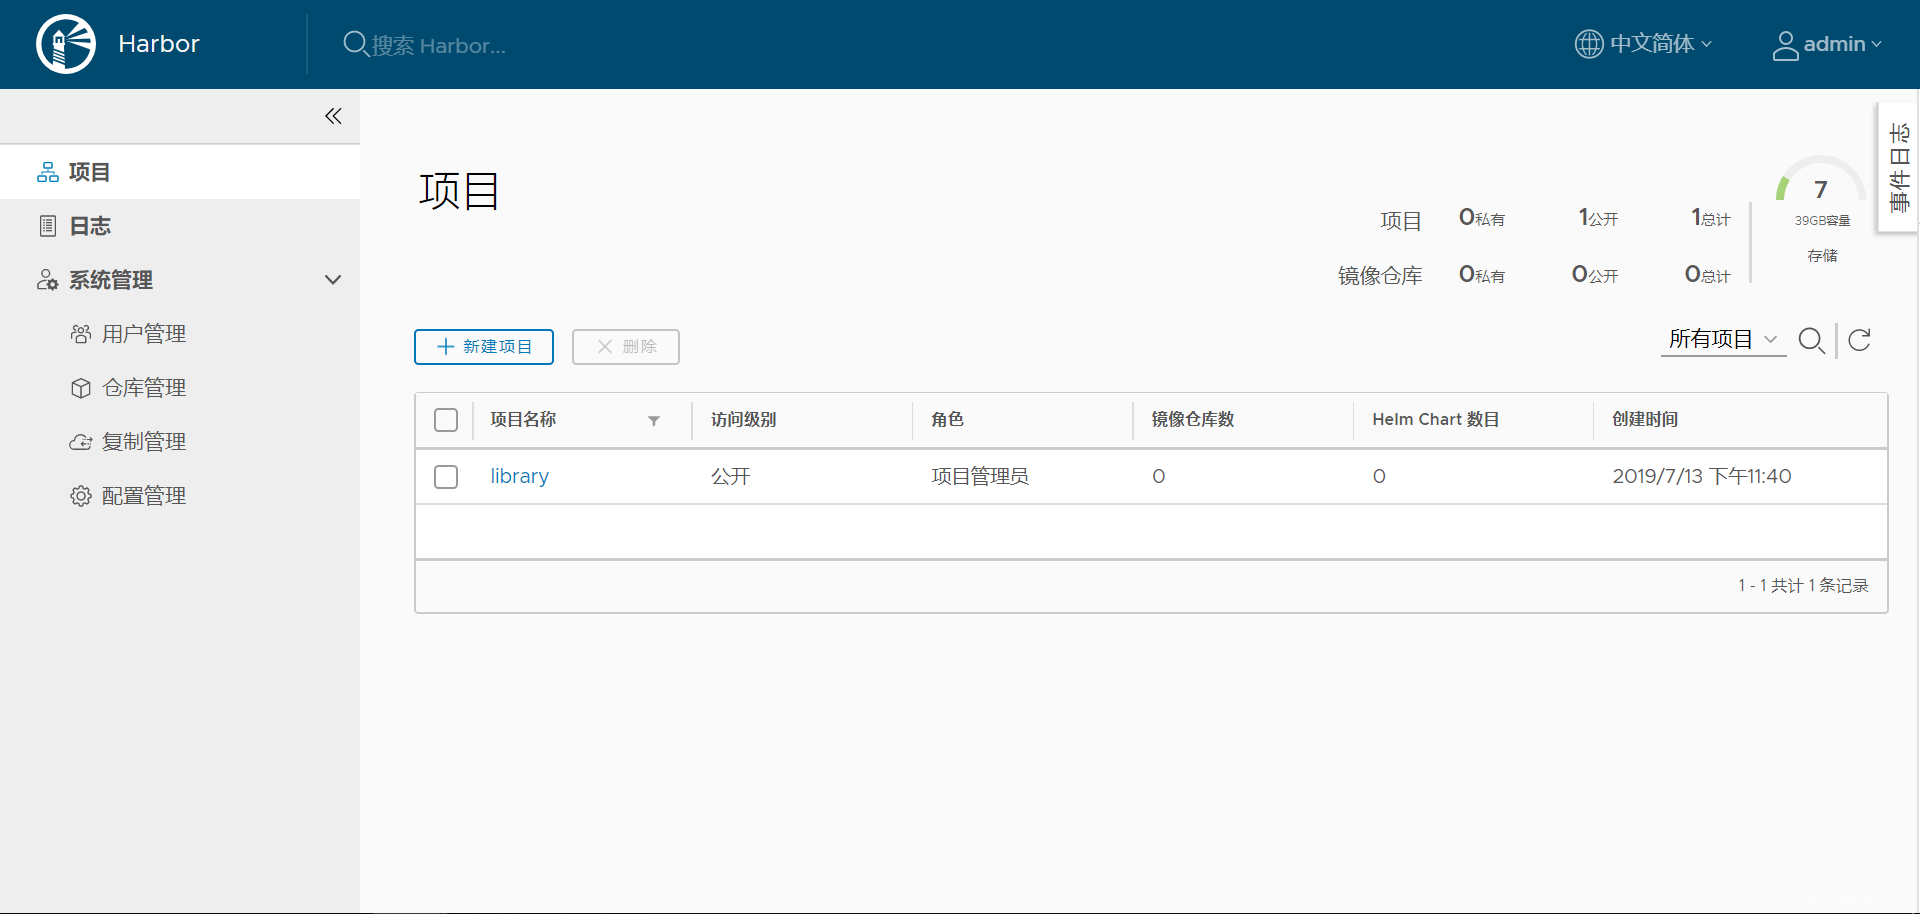Click the search magnifier icon beside 所有项目

[1811, 341]
